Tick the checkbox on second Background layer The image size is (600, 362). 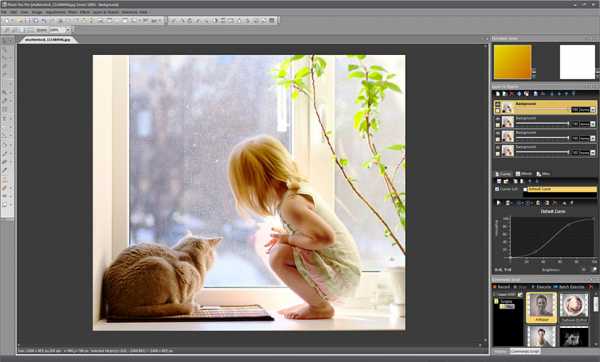(x=498, y=125)
